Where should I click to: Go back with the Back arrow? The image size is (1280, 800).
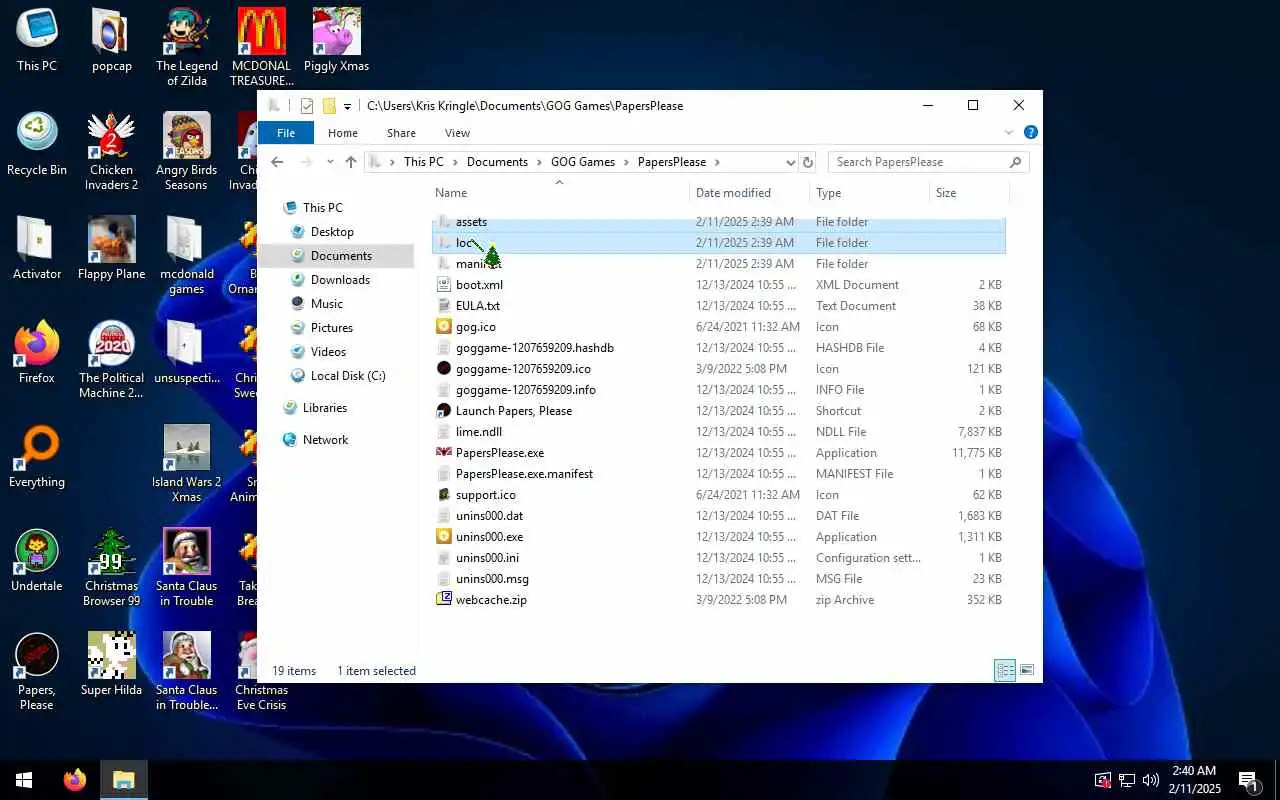click(x=277, y=162)
